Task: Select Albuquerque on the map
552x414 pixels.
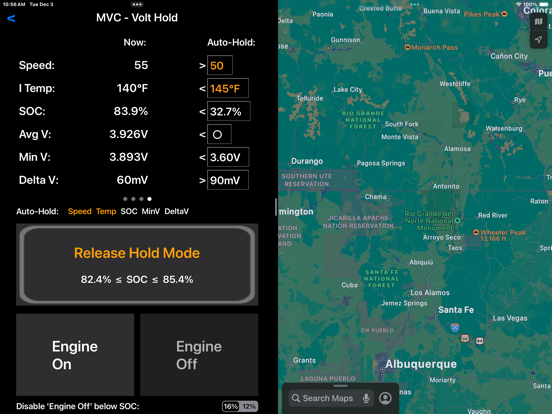Action: click(x=421, y=364)
